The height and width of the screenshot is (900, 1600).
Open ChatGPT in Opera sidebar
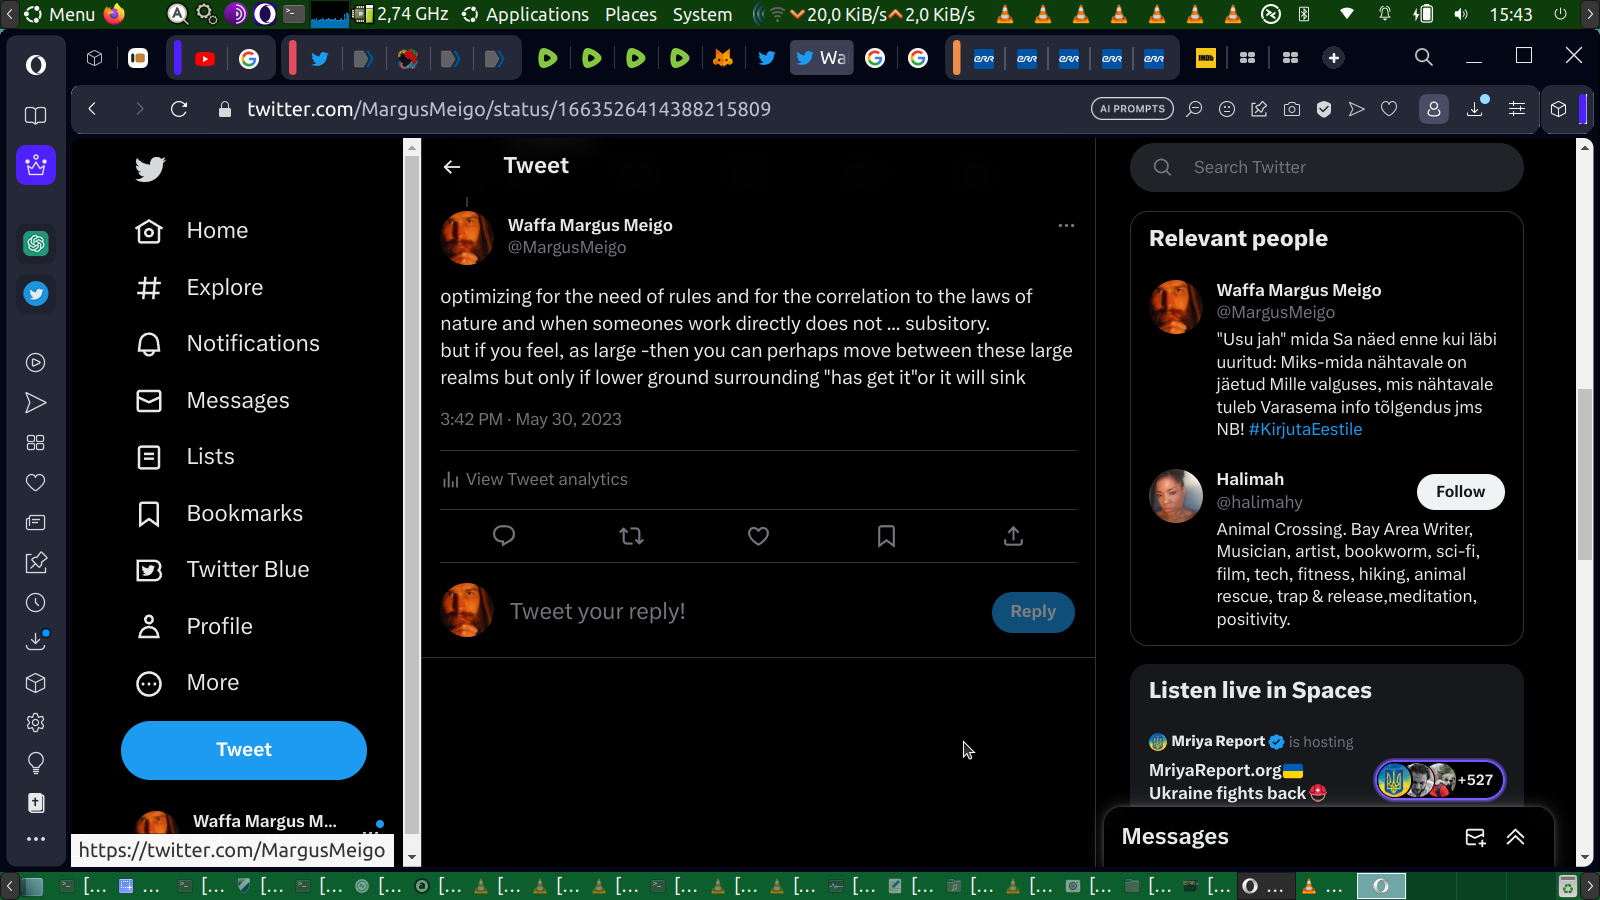(x=36, y=243)
